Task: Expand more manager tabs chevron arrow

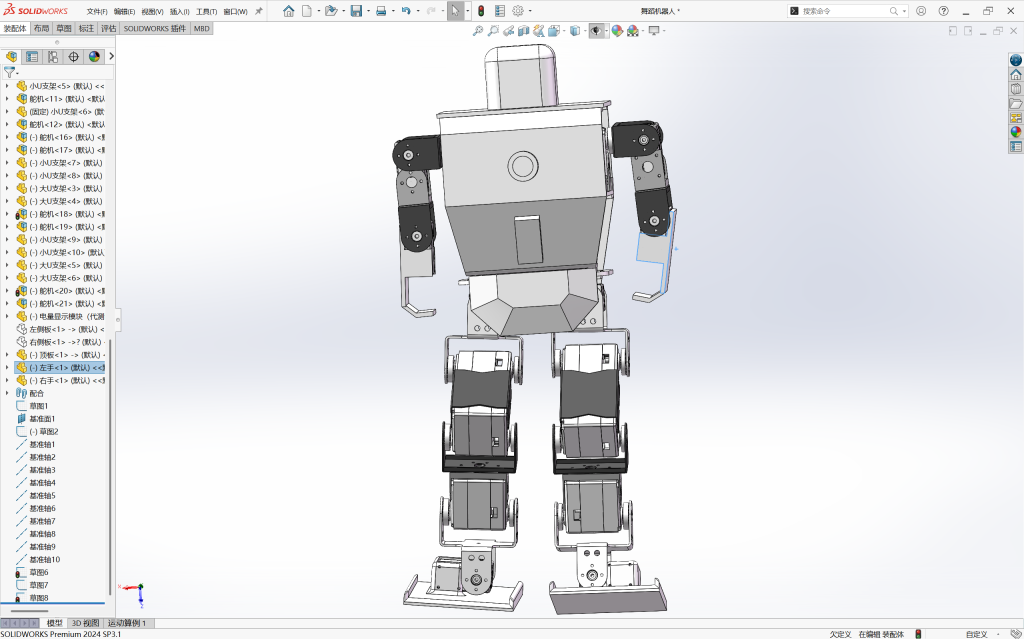Action: tap(111, 56)
